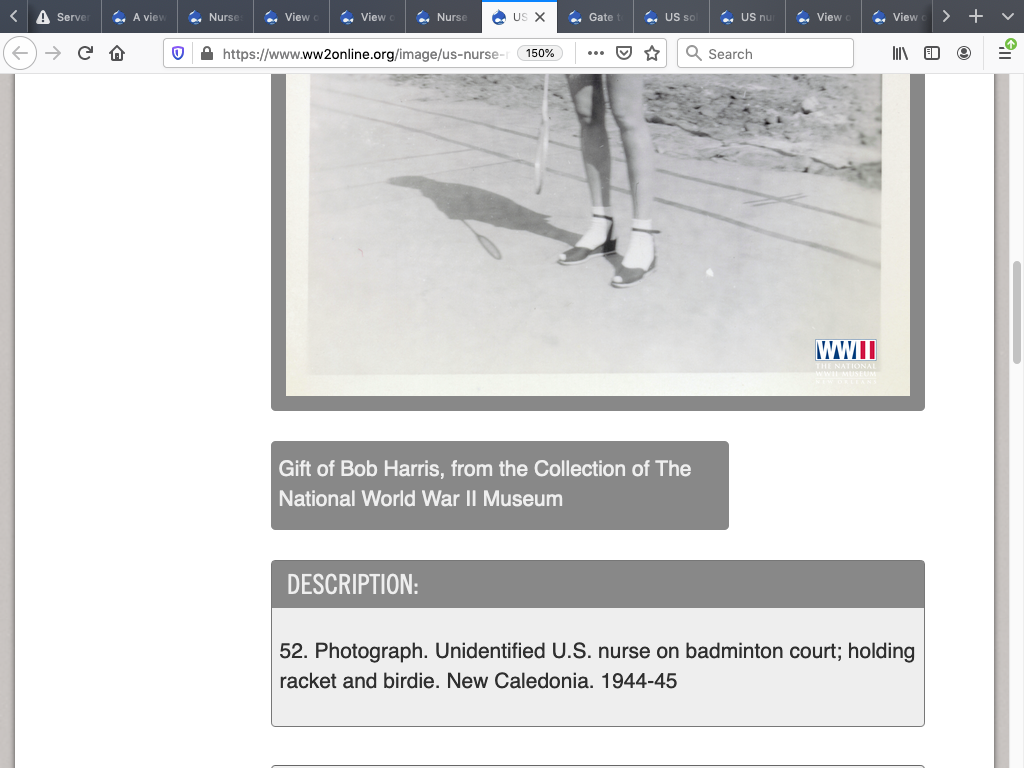Open tracking protection shield info
Image resolution: width=1024 pixels, height=768 pixels.
(x=178, y=53)
